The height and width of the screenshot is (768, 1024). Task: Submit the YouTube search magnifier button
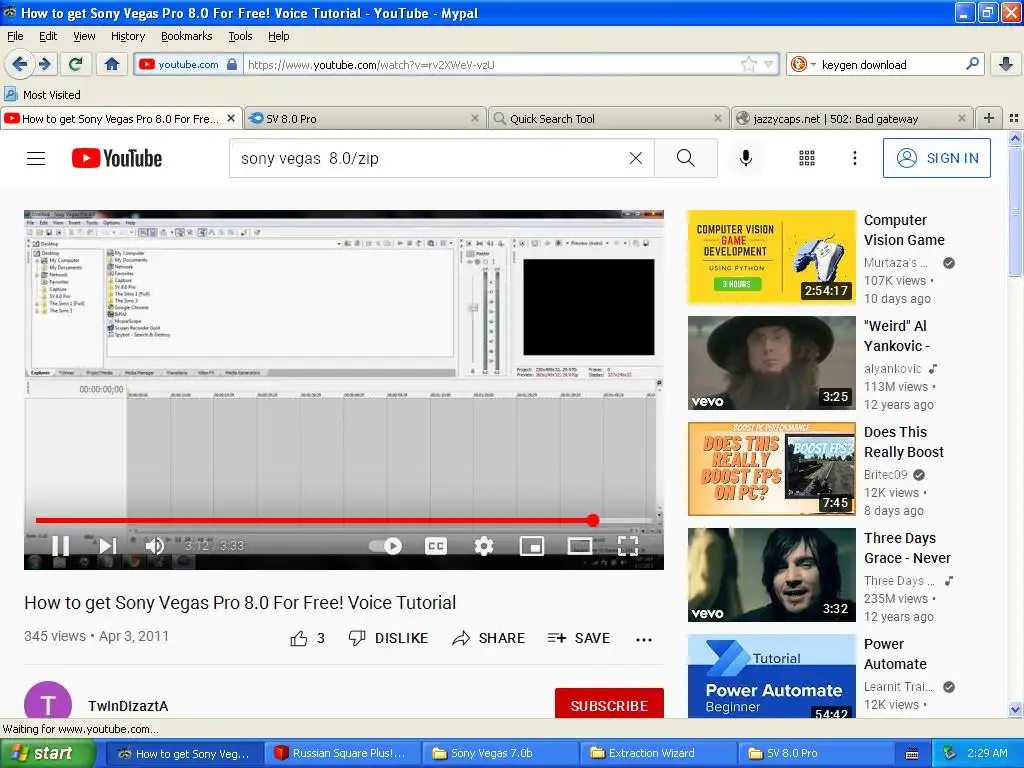(686, 158)
